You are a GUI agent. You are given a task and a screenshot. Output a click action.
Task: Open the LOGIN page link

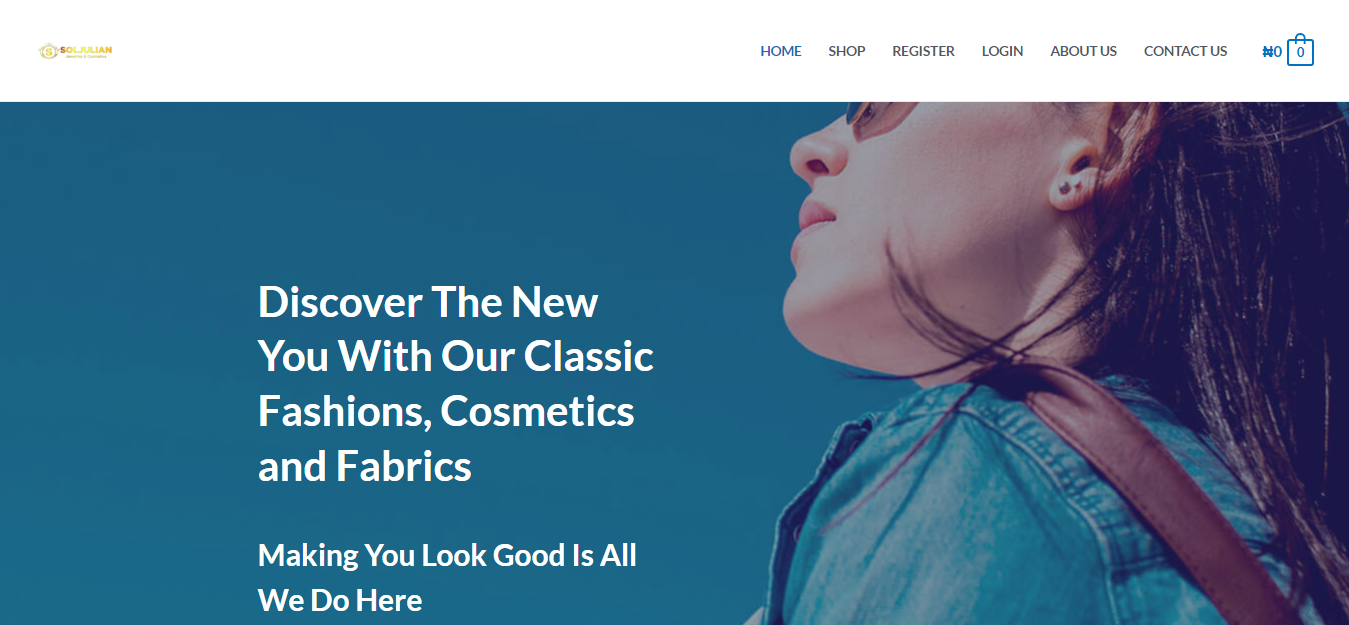pyautogui.click(x=1002, y=51)
